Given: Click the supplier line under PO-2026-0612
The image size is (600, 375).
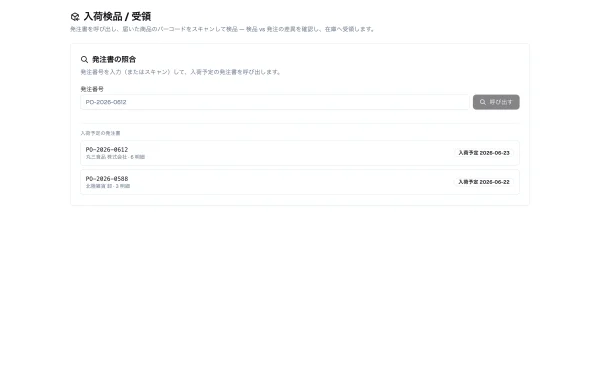Looking at the screenshot, I should tap(115, 157).
